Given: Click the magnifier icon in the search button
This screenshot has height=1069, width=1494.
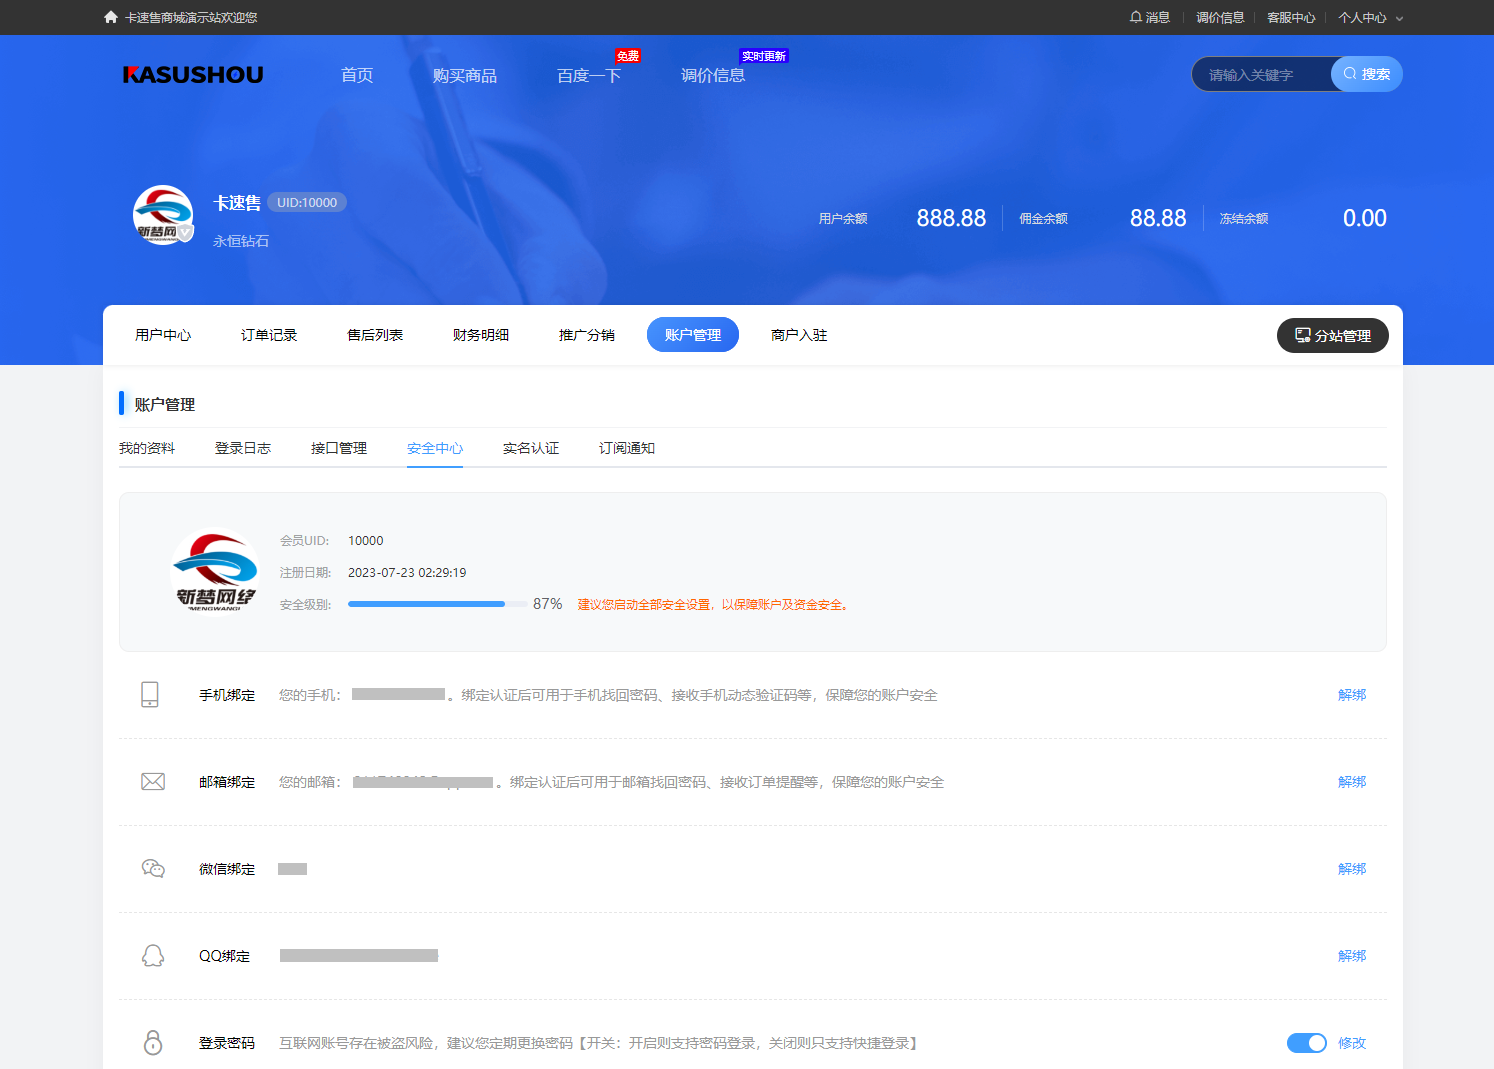Looking at the screenshot, I should pos(1350,74).
